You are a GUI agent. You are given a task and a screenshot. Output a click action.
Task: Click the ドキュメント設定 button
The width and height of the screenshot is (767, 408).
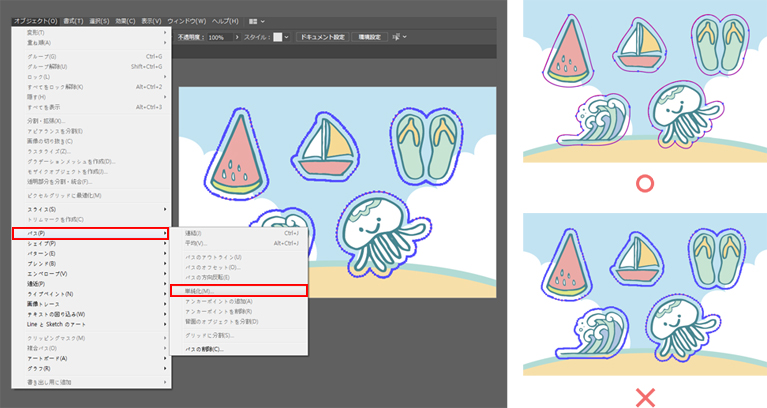click(x=322, y=36)
